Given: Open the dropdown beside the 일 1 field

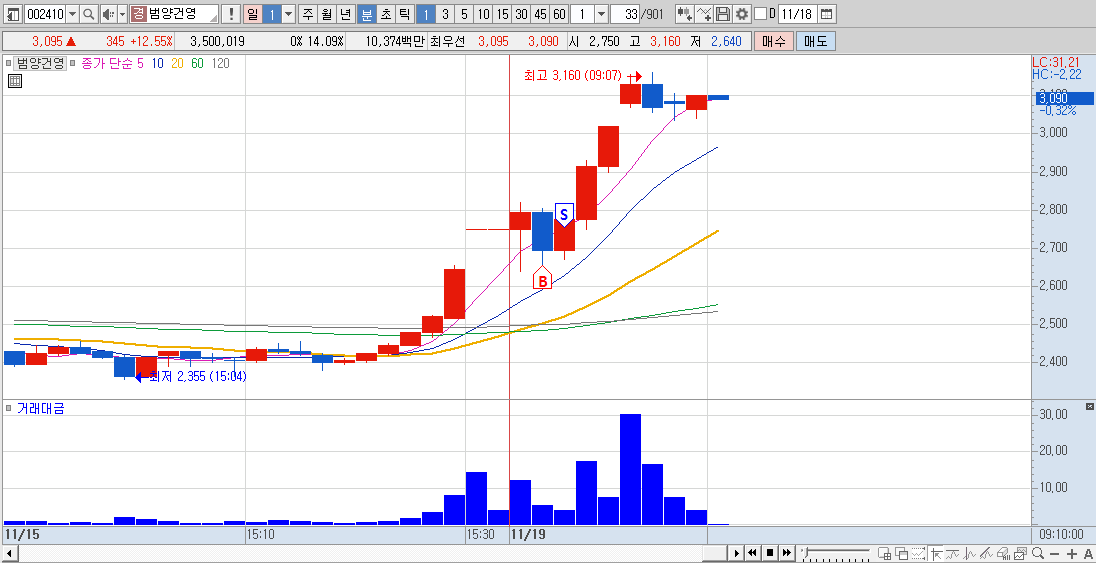Looking at the screenshot, I should click(x=289, y=13).
